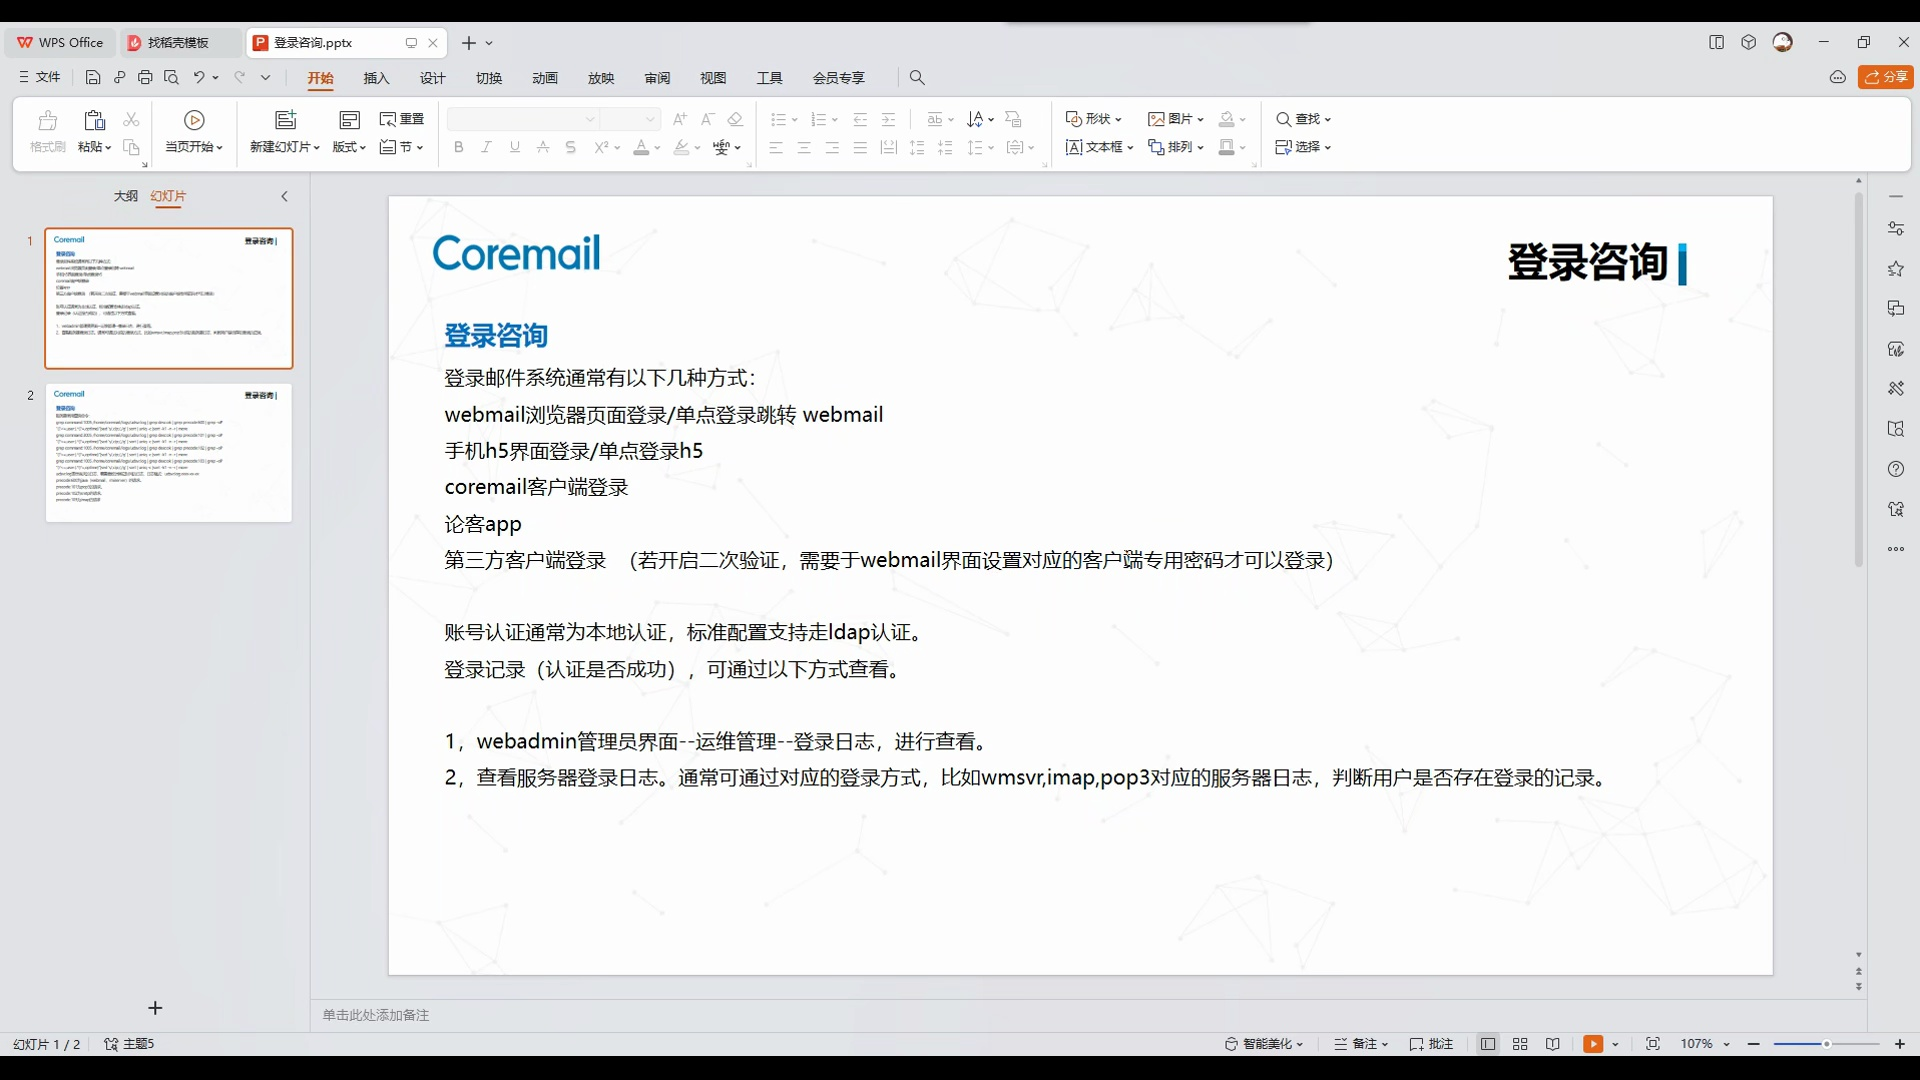Screen dimensions: 1920x1080
Task: Click the 分享 share button
Action: coord(1886,77)
